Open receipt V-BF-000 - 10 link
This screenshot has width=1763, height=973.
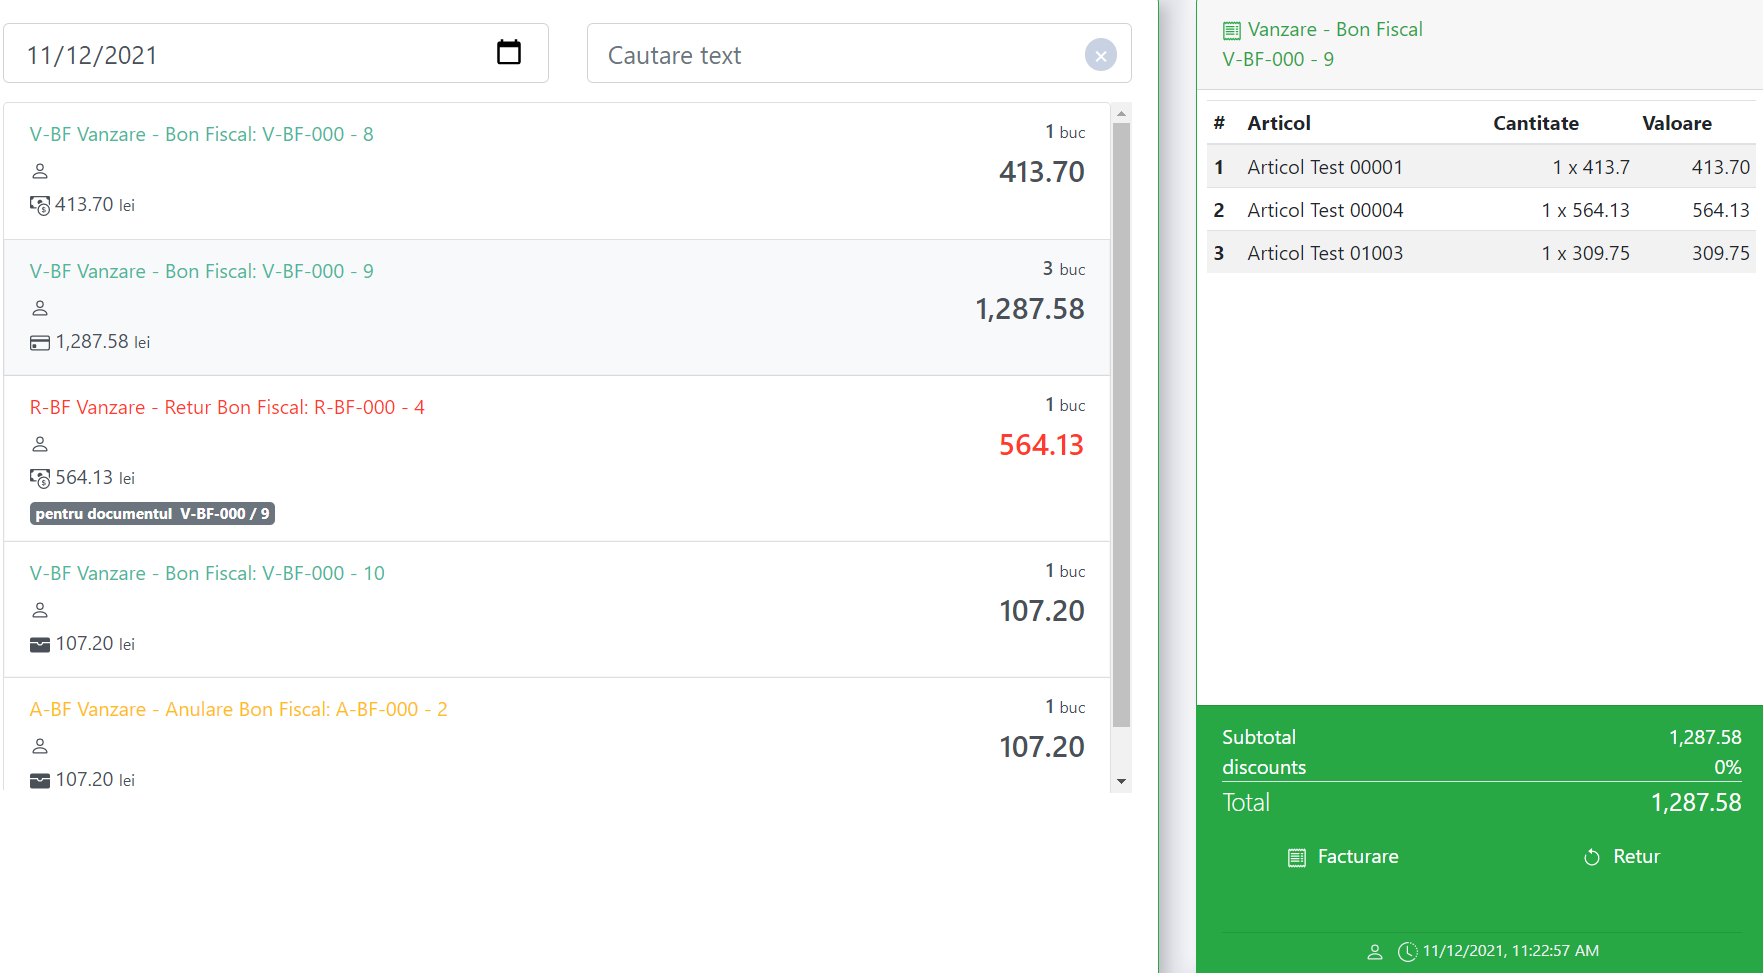point(207,573)
